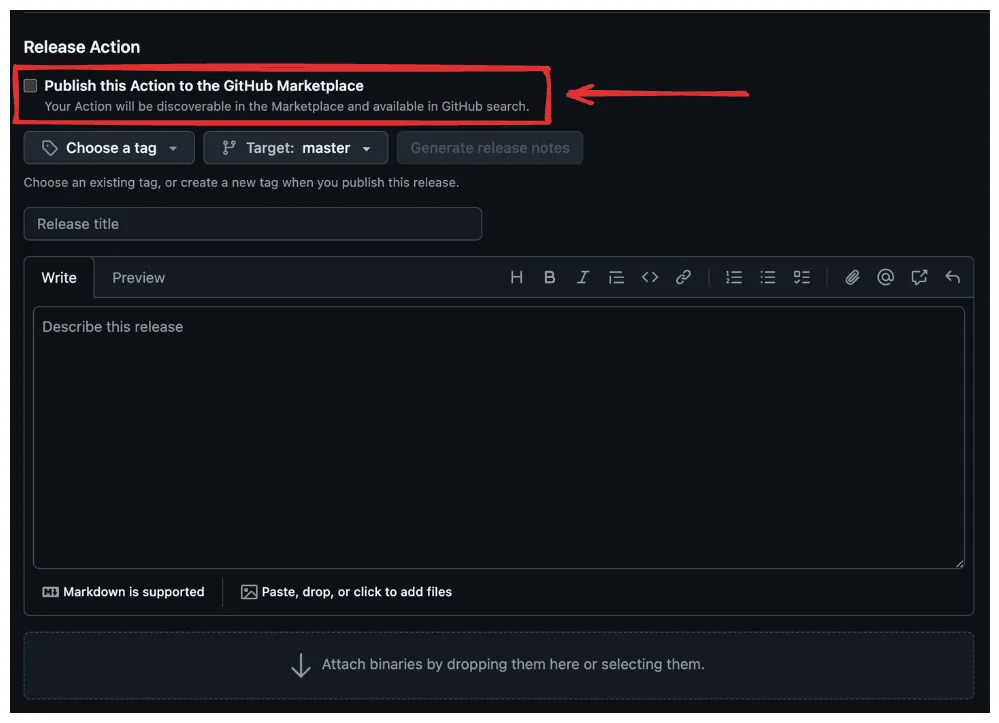Viewport: 999px width, 723px height.
Task: Focus the Release title input field
Action: point(252,224)
